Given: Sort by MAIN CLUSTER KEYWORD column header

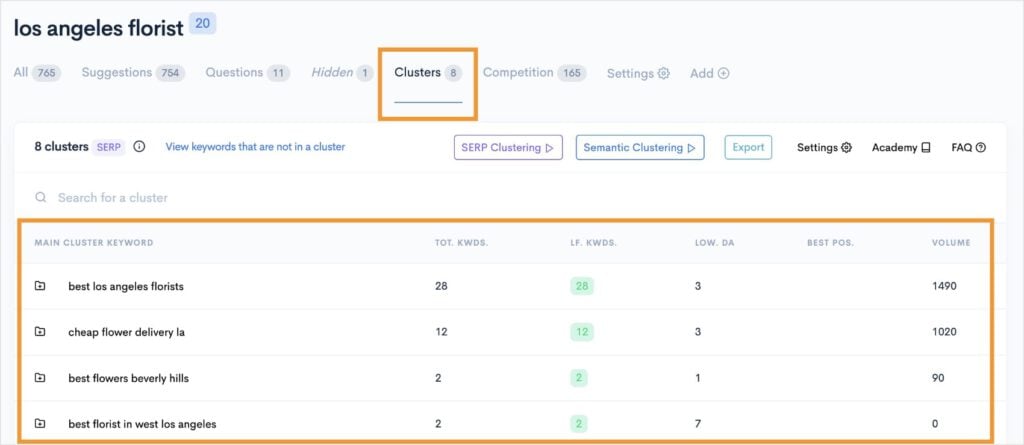Looking at the screenshot, I should click(94, 243).
